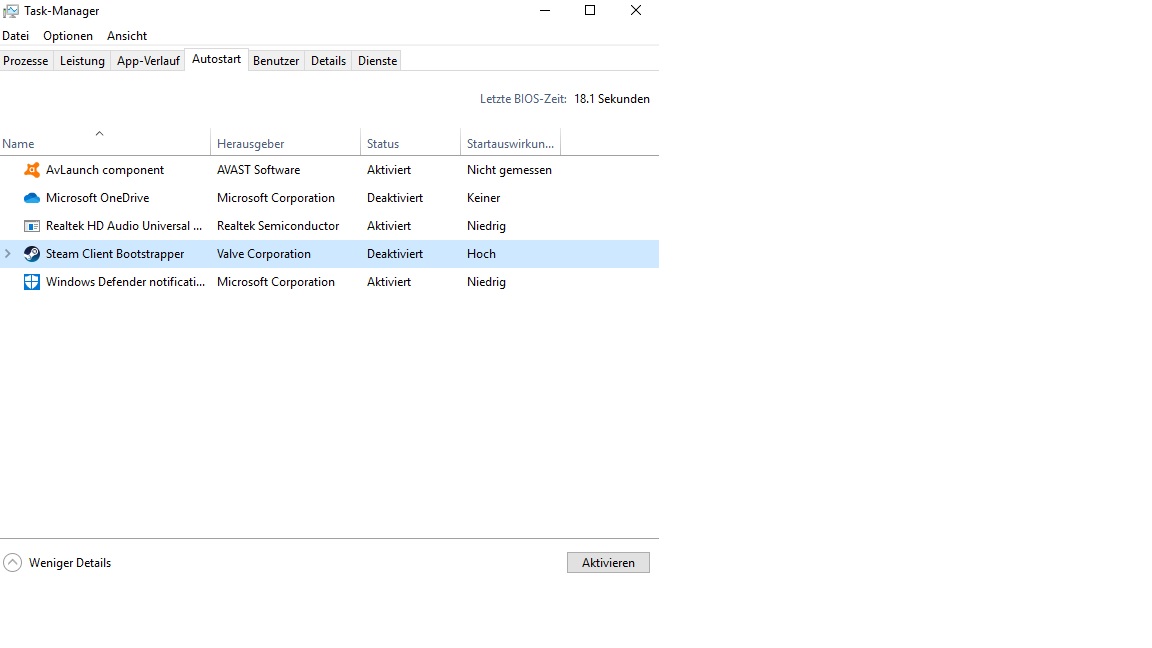Click Aktiviert status in Windows Defender row
The image size is (1152, 648).
[389, 282]
